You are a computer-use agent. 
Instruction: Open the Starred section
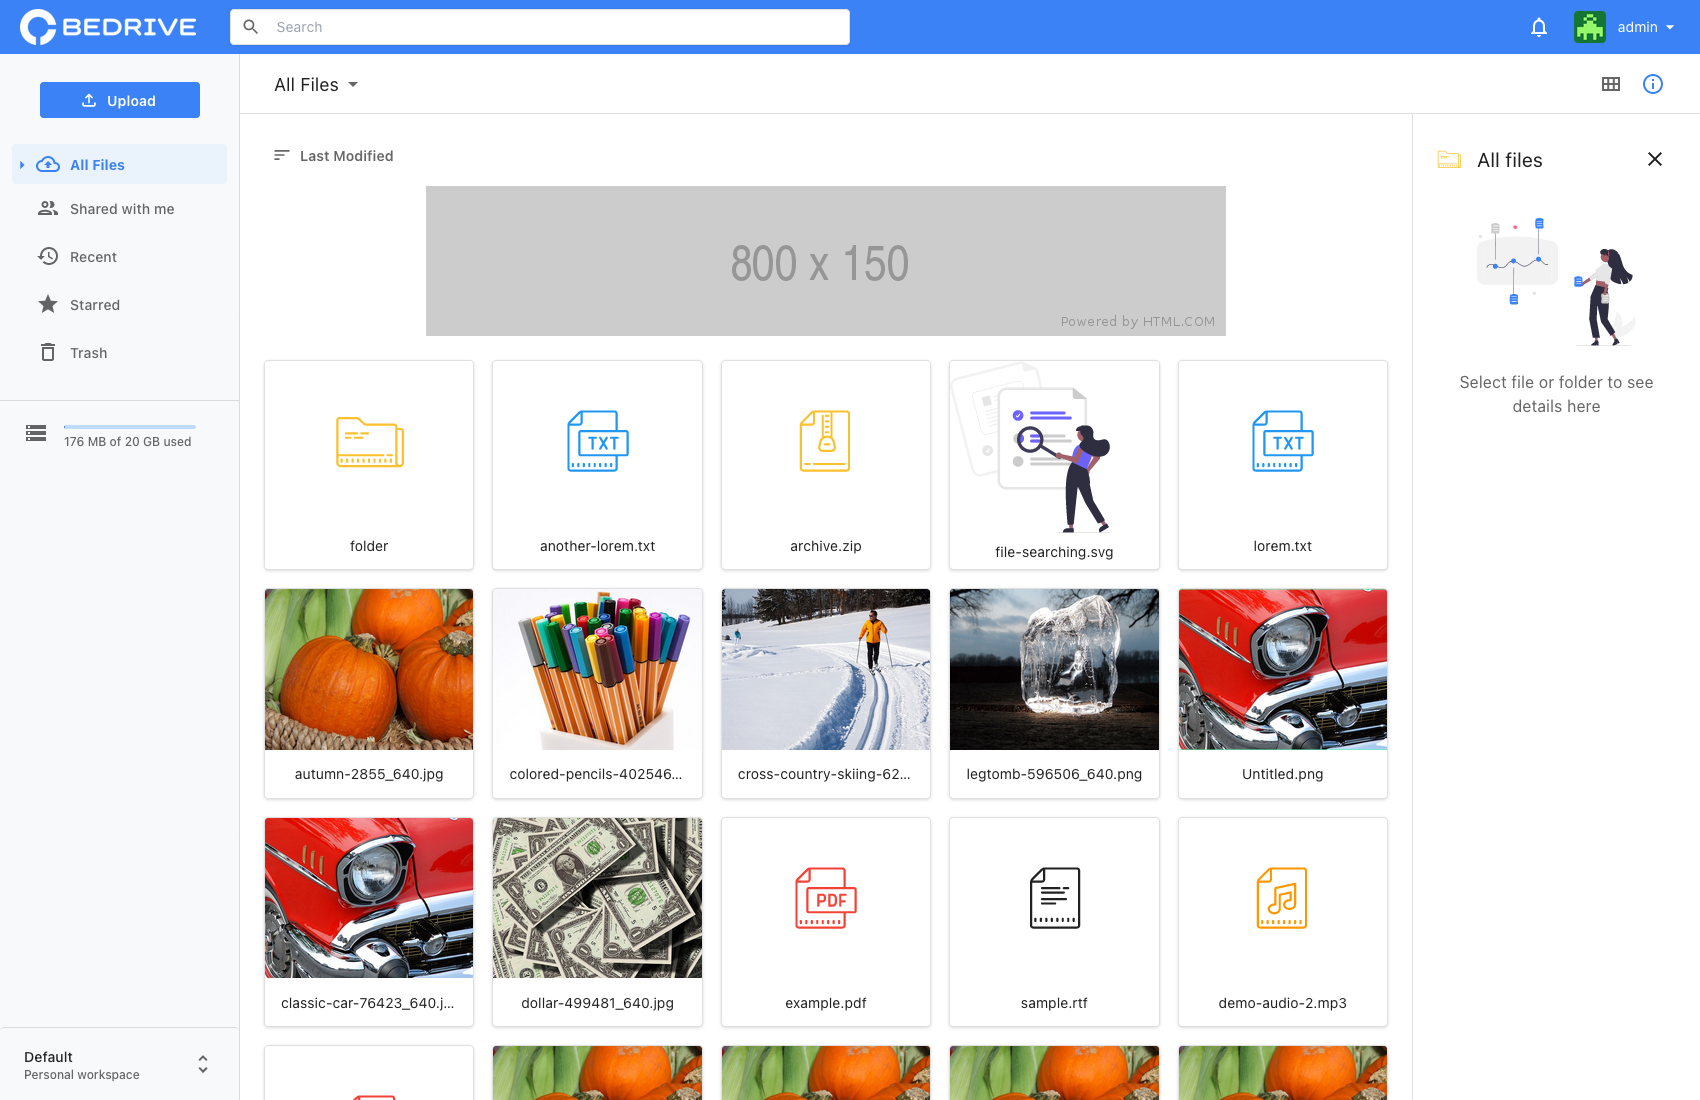click(x=94, y=305)
